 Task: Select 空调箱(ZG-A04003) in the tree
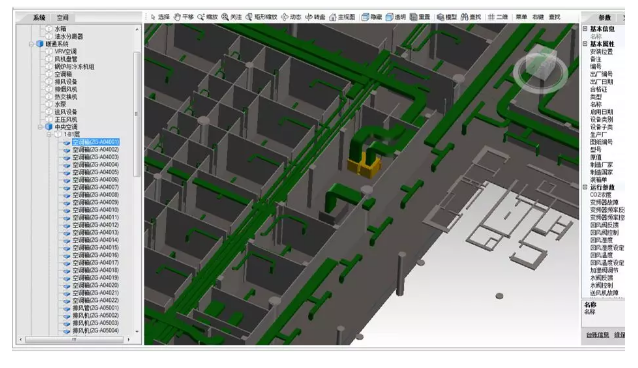96,158
